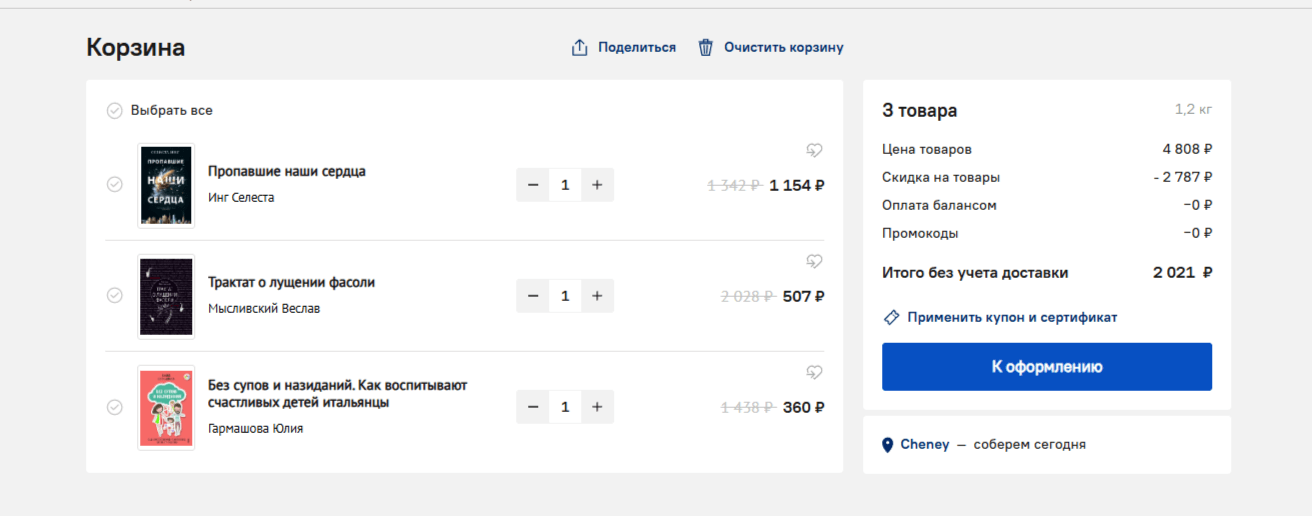The width and height of the screenshot is (1312, 516).
Task: Increase quantity of 'Пропавшие наши сердца'
Action: (597, 185)
